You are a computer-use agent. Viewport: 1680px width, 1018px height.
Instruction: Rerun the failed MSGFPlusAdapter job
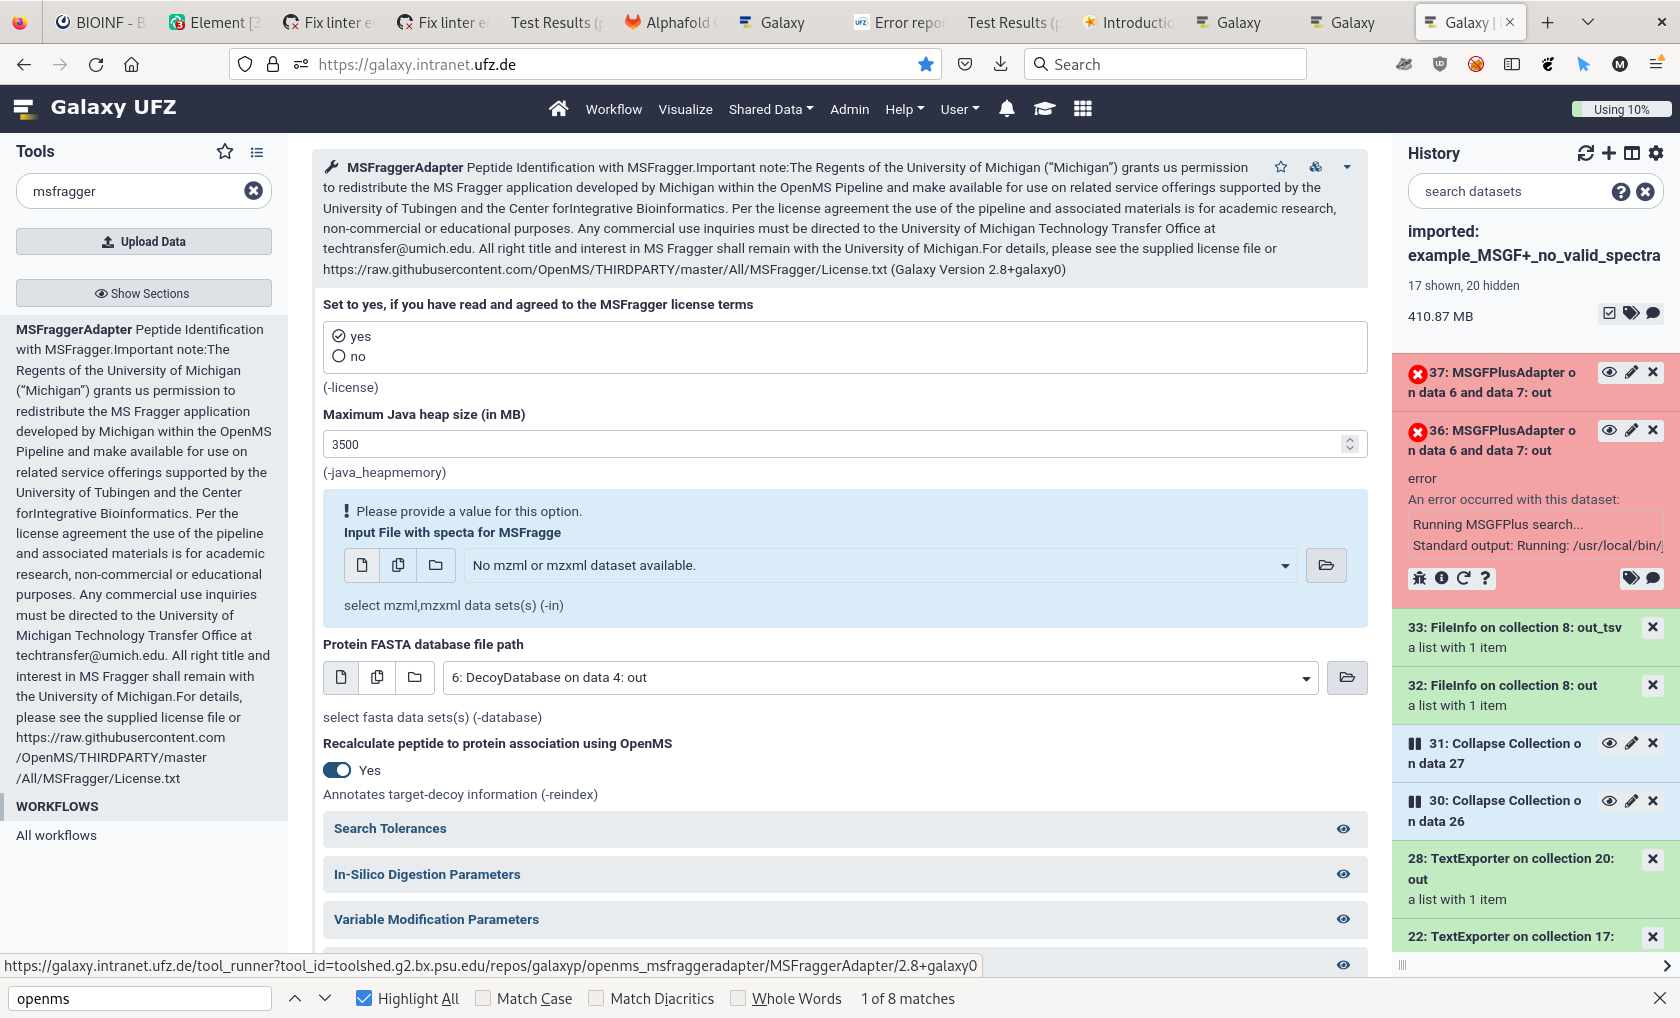coord(1463,578)
